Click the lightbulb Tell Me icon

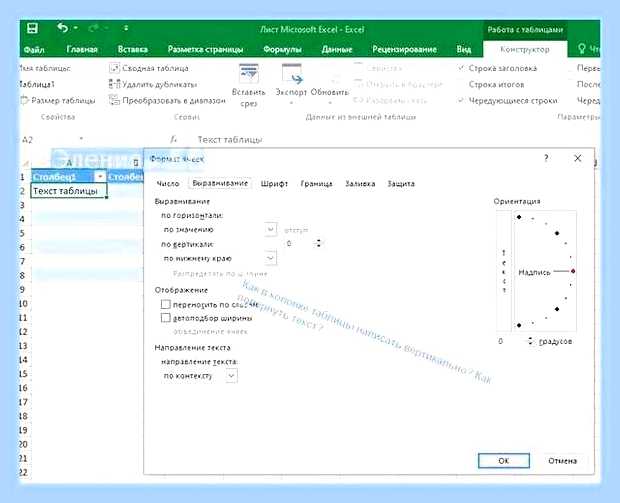tap(581, 49)
